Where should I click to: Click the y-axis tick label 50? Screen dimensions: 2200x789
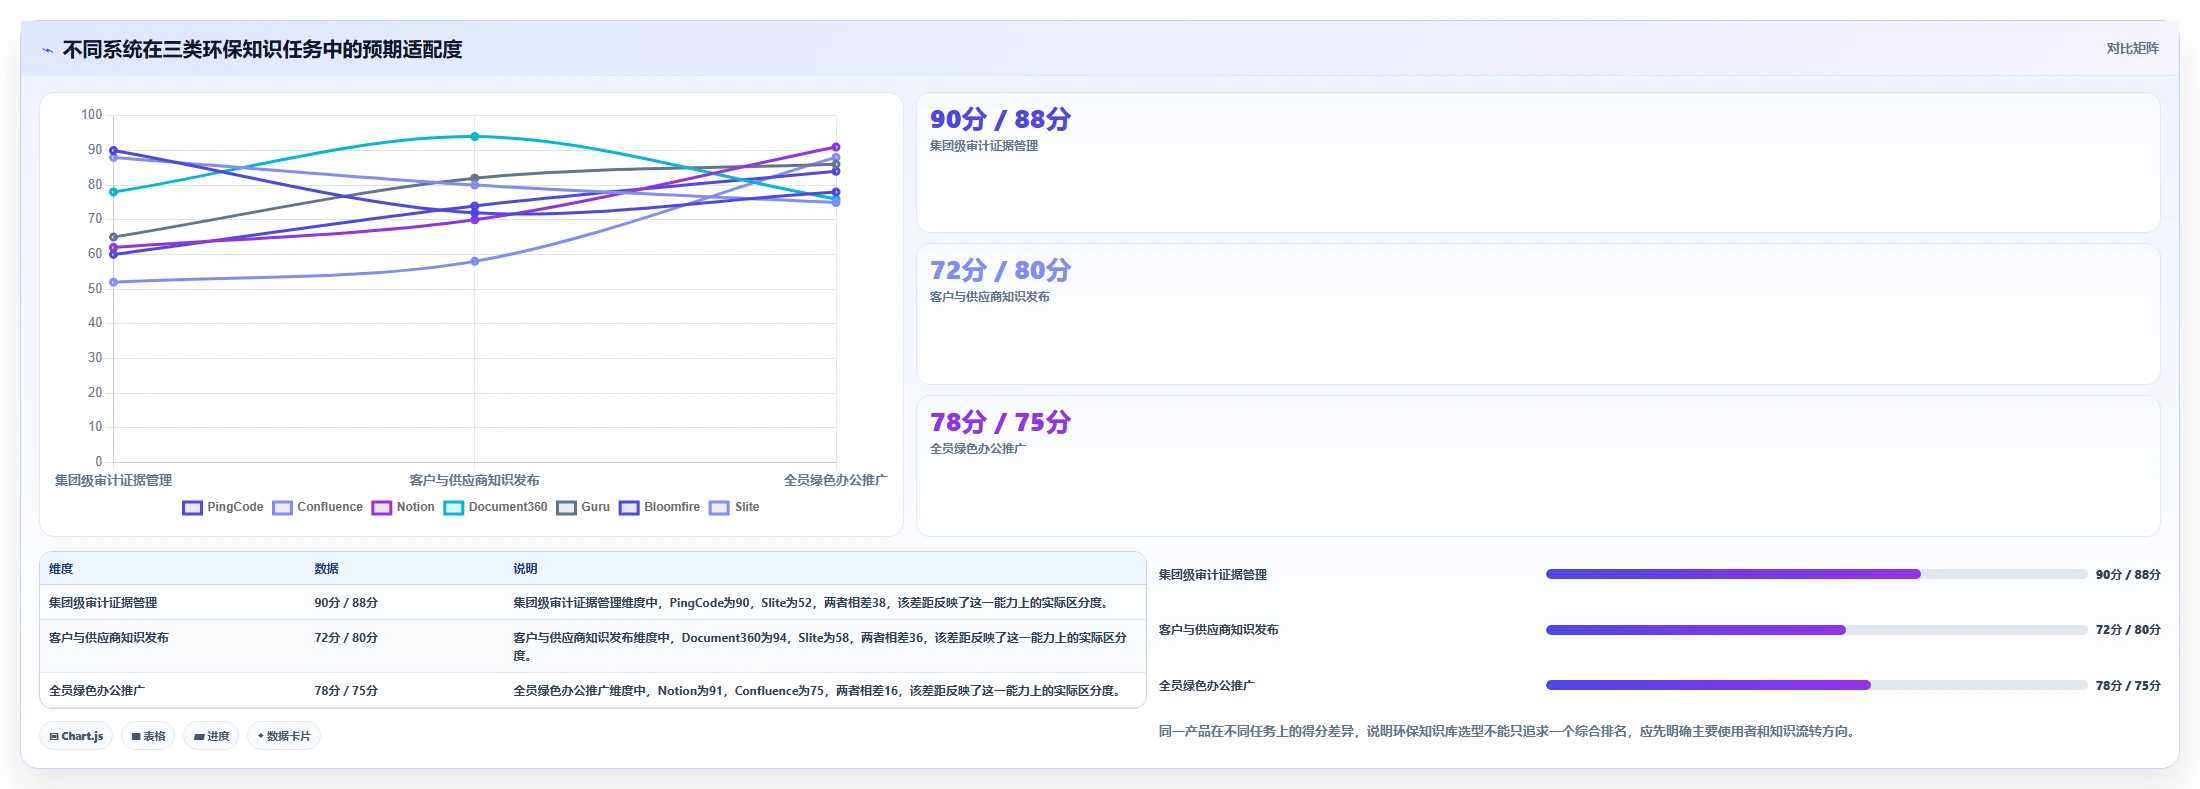click(x=95, y=288)
